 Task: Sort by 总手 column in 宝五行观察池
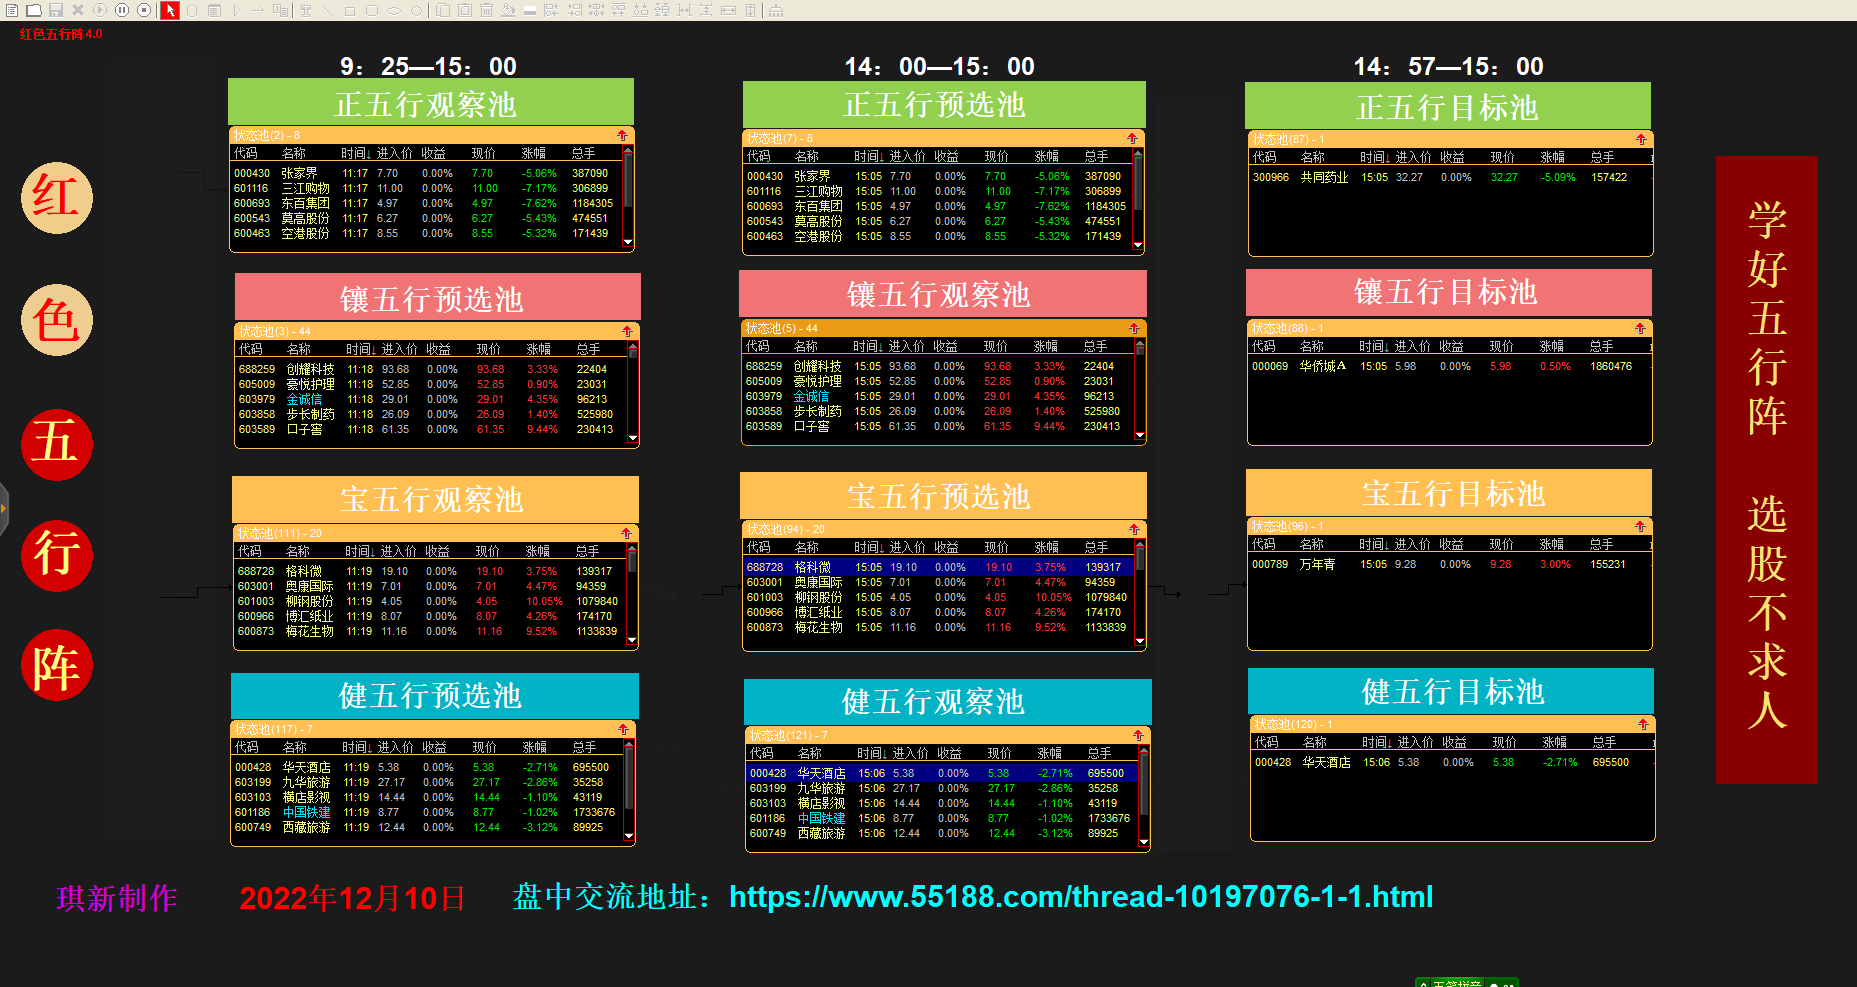coord(587,551)
